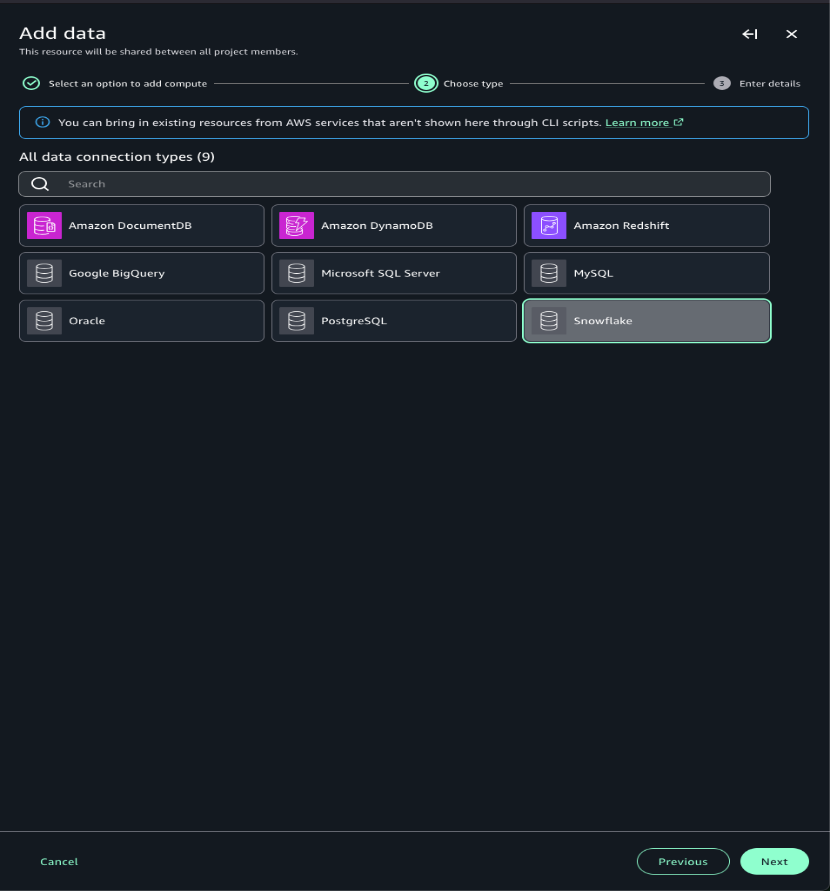Click the info icon in the banner
Image resolution: width=830 pixels, height=891 pixels.
43,122
